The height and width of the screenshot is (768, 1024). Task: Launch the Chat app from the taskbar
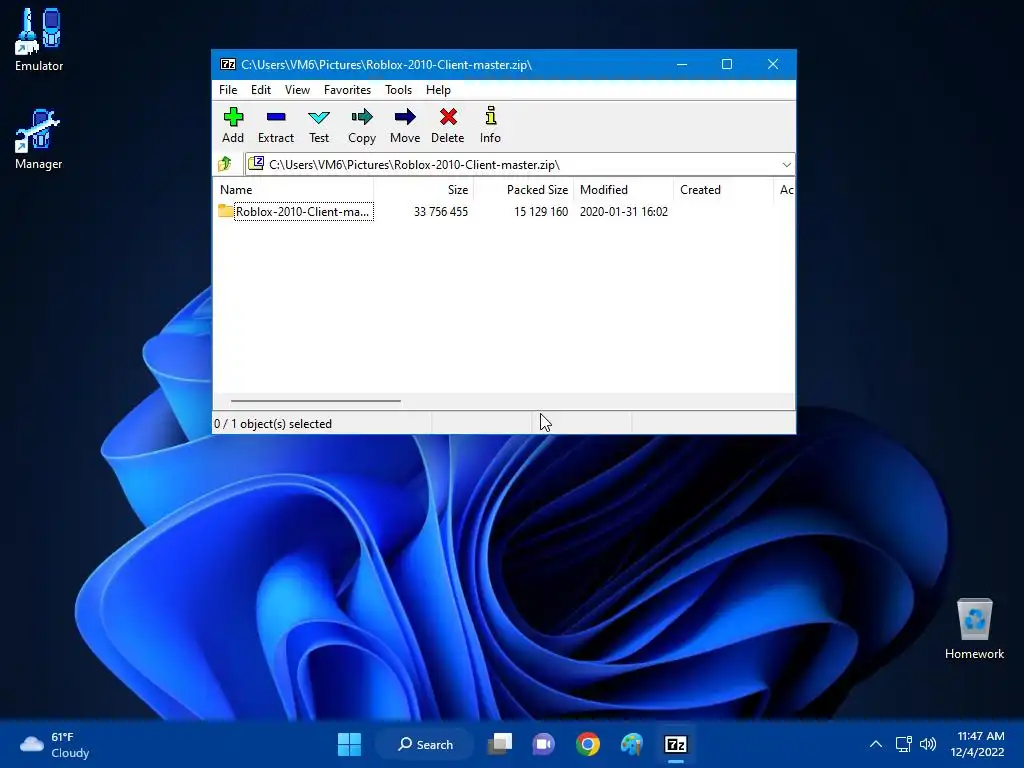point(543,744)
